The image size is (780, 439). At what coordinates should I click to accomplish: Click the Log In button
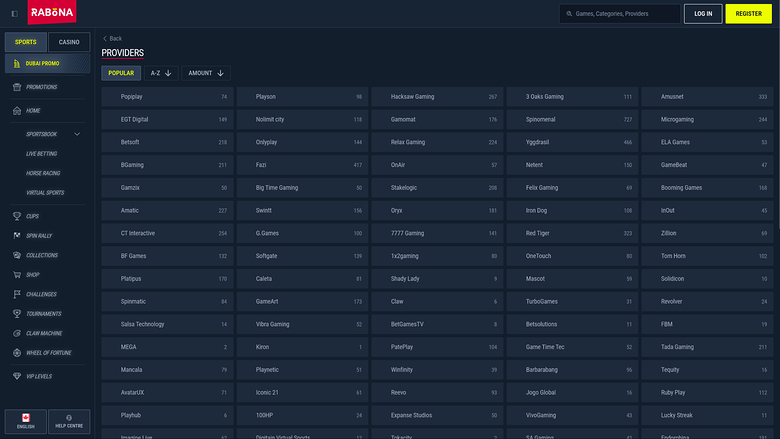click(702, 14)
